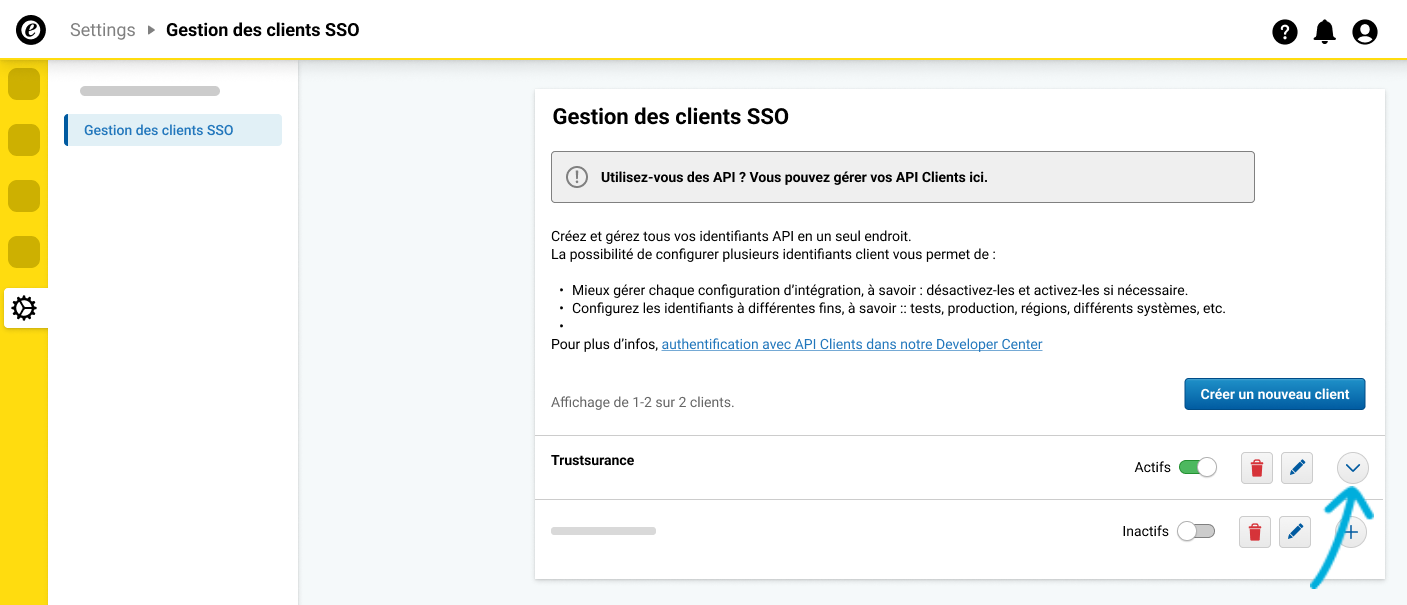Image resolution: width=1407 pixels, height=605 pixels.
Task: Expand the inactive client with plus button
Action: pyautogui.click(x=1351, y=532)
